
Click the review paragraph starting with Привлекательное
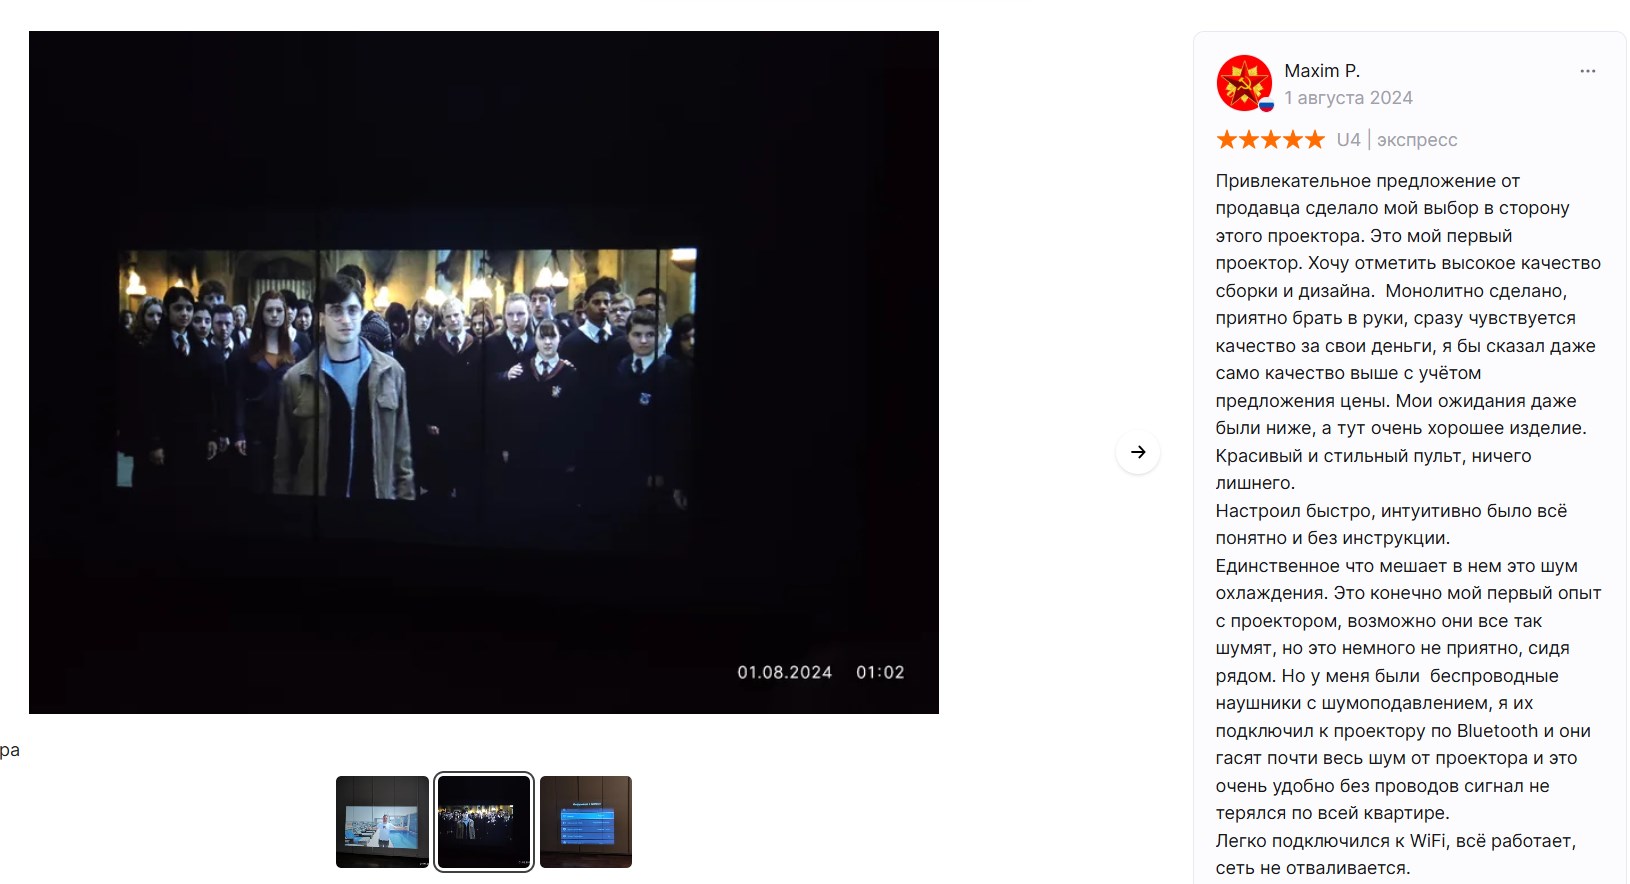point(1367,181)
